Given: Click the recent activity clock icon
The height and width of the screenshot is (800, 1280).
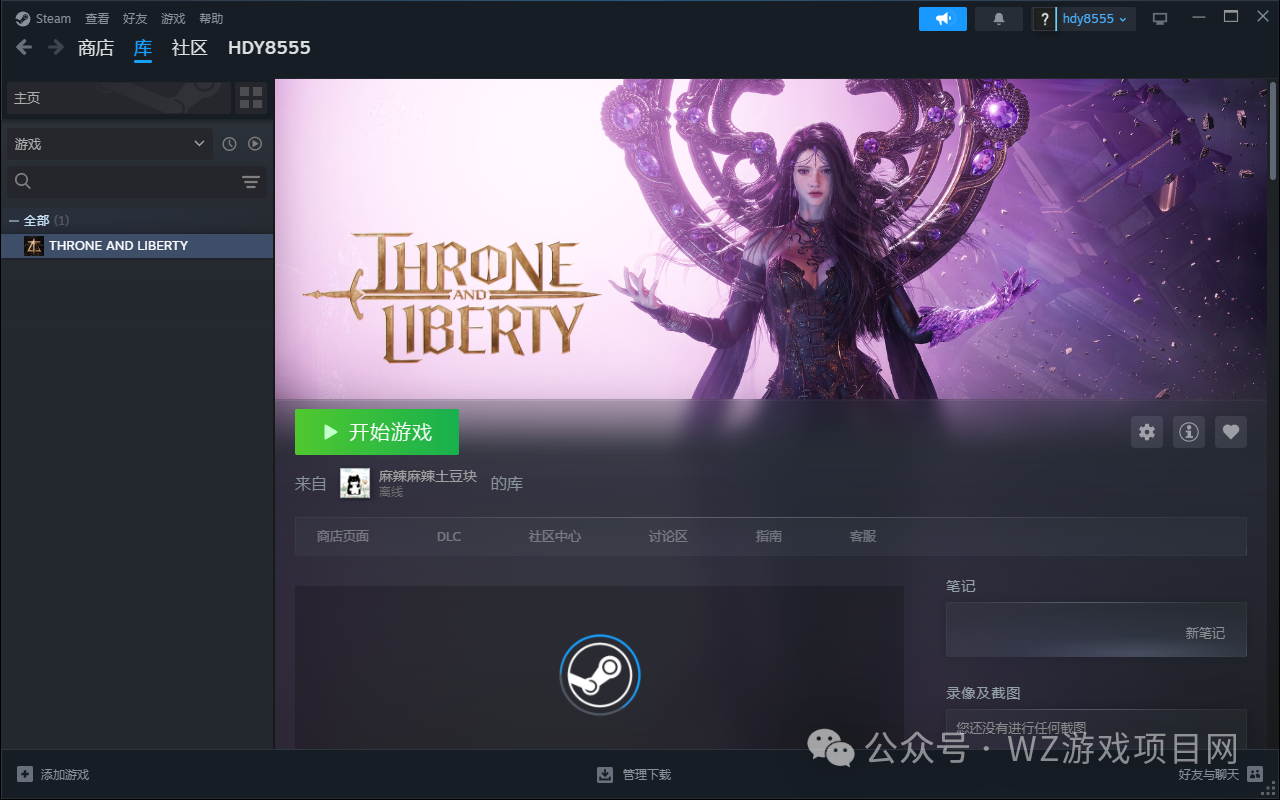Looking at the screenshot, I should click(x=229, y=144).
